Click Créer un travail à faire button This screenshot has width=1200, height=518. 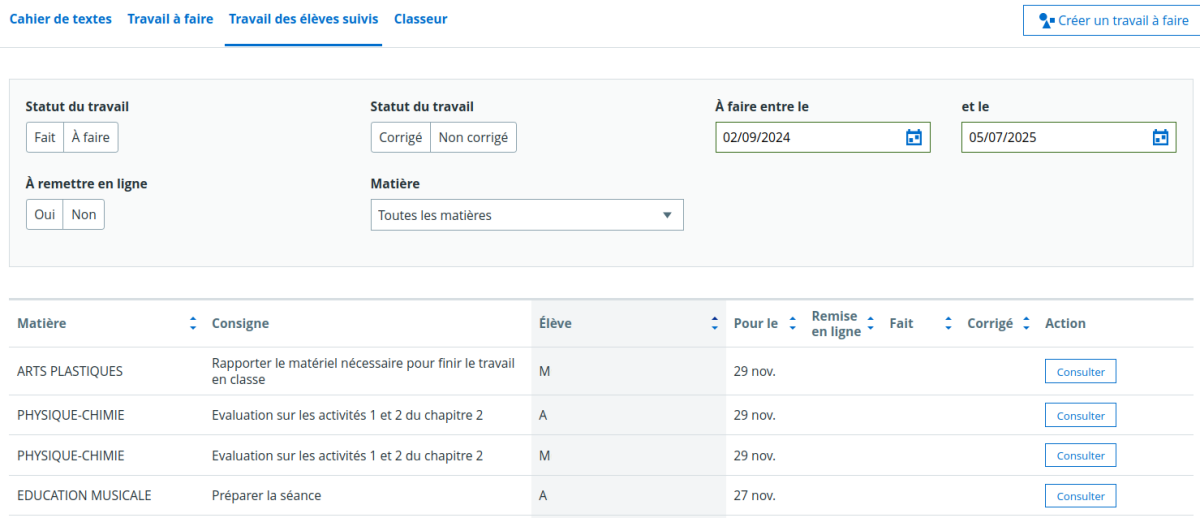point(1112,20)
